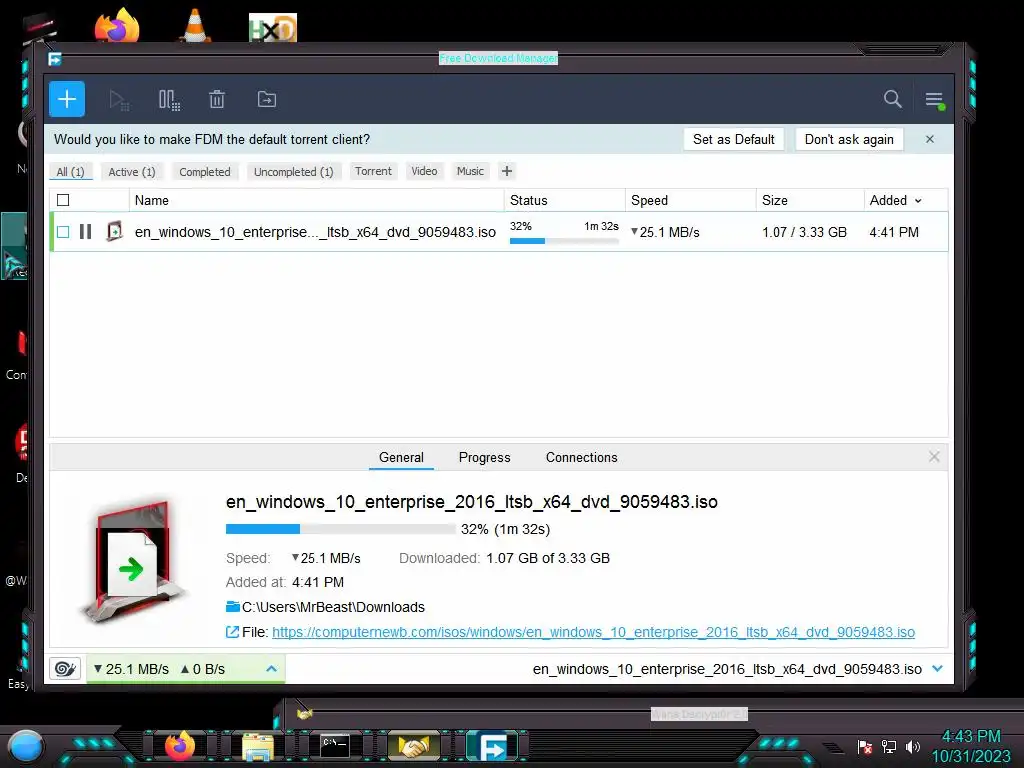The width and height of the screenshot is (1024, 768).
Task: Dismiss the default torrent client banner
Action: click(930, 139)
